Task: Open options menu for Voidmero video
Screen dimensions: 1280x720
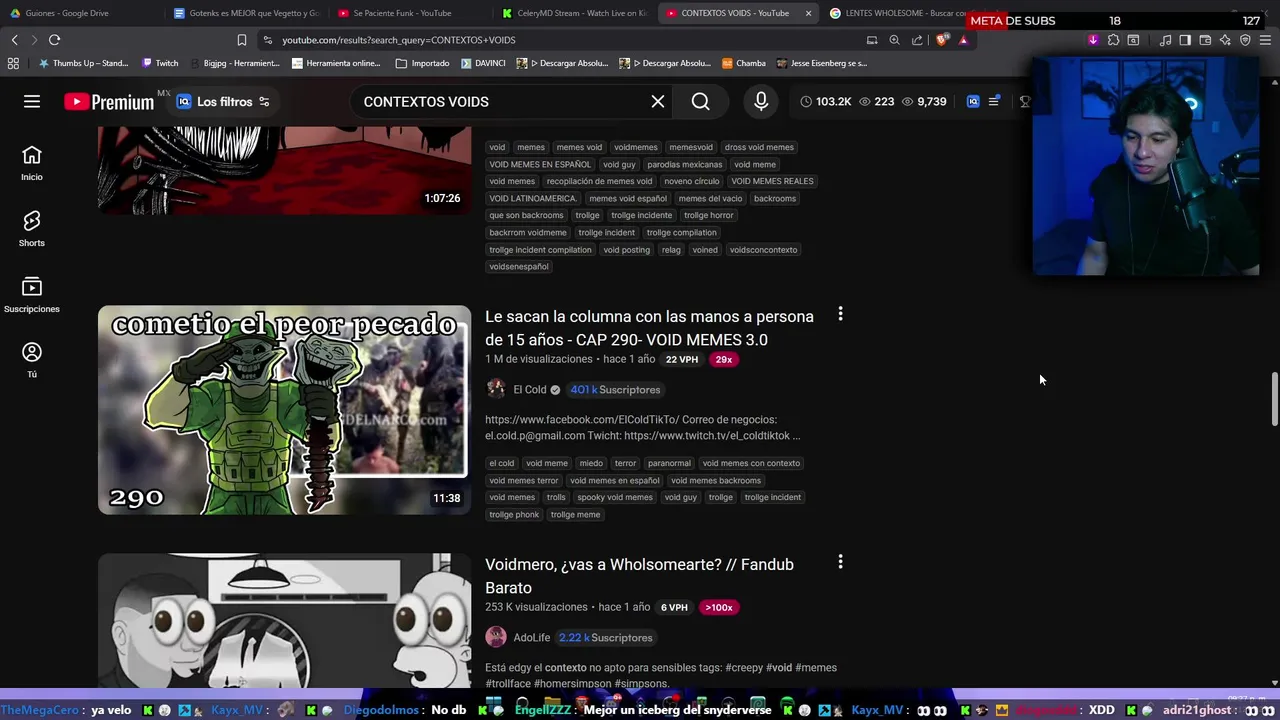Action: (x=840, y=563)
